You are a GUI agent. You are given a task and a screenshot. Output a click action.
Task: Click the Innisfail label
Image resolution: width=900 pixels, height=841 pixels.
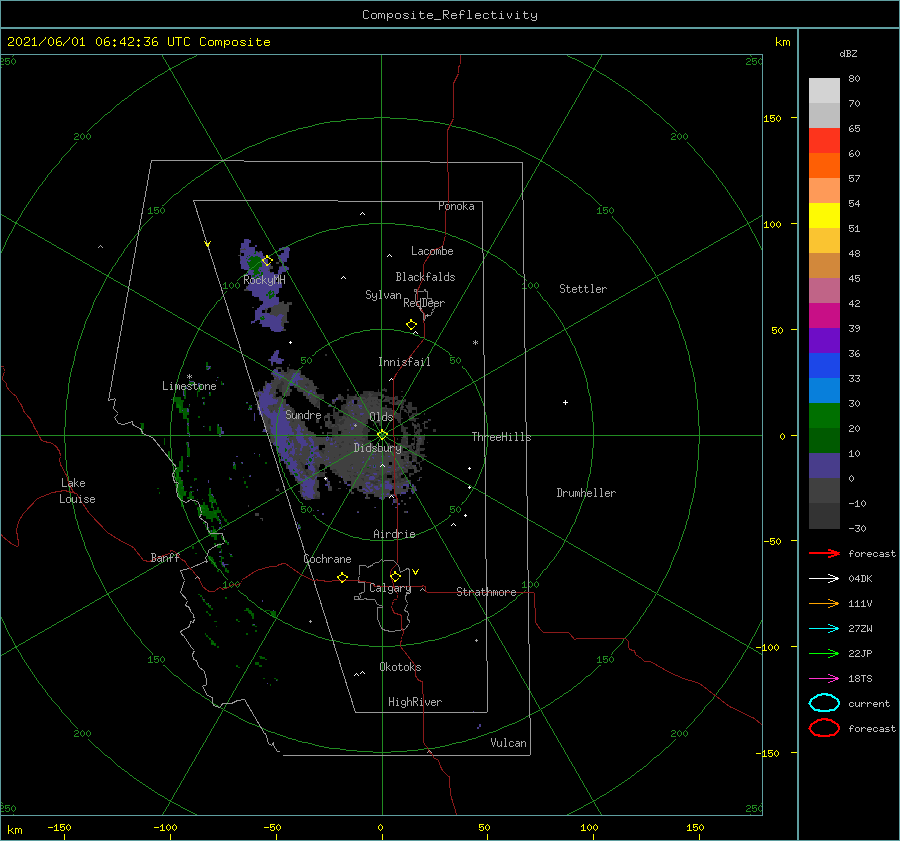pos(404,362)
